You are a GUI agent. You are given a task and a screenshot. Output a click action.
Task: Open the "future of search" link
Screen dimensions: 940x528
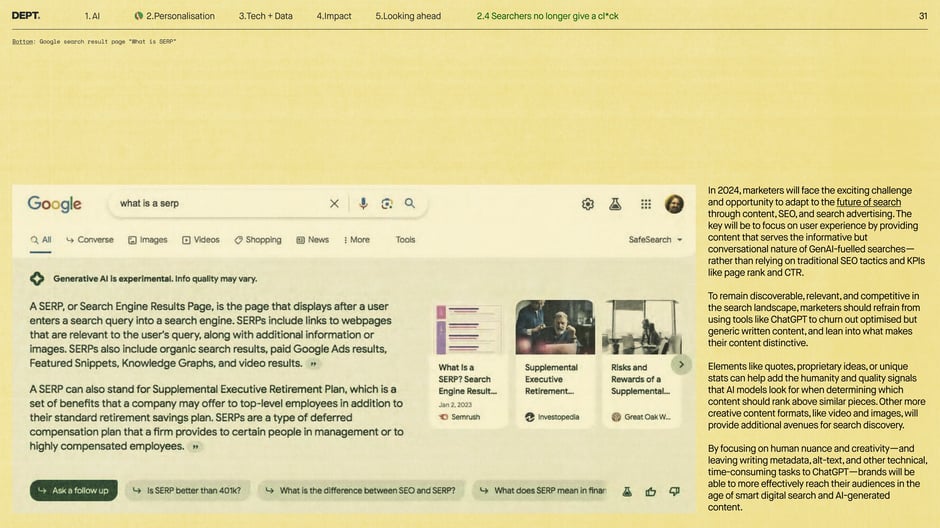(x=868, y=203)
